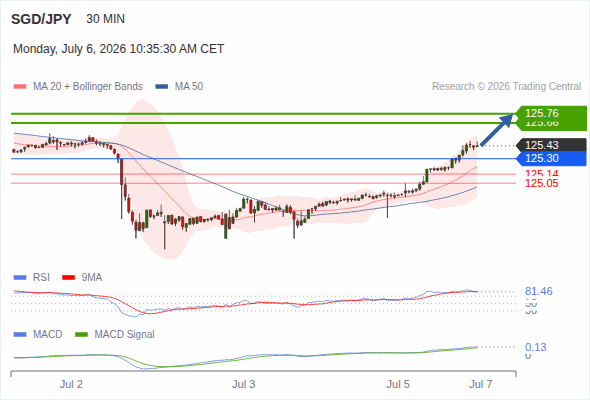Click the MACD legend label

coord(48,334)
